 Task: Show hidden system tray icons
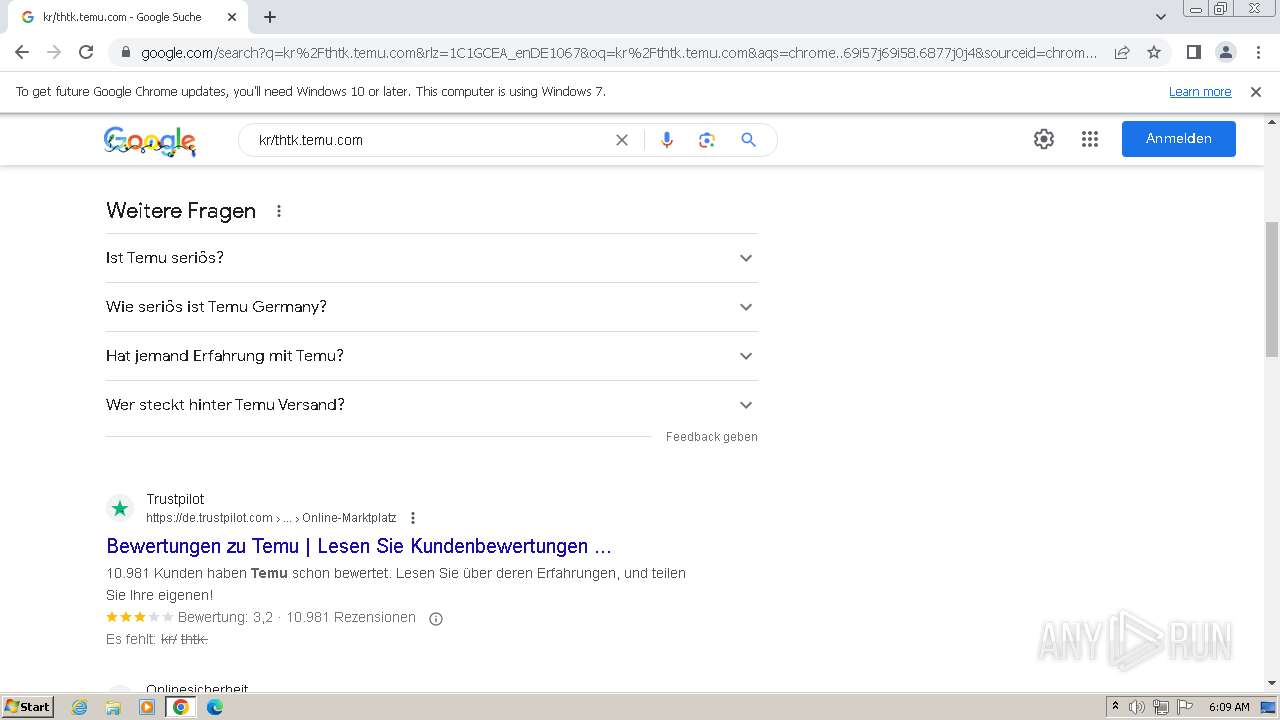[x=1116, y=707]
